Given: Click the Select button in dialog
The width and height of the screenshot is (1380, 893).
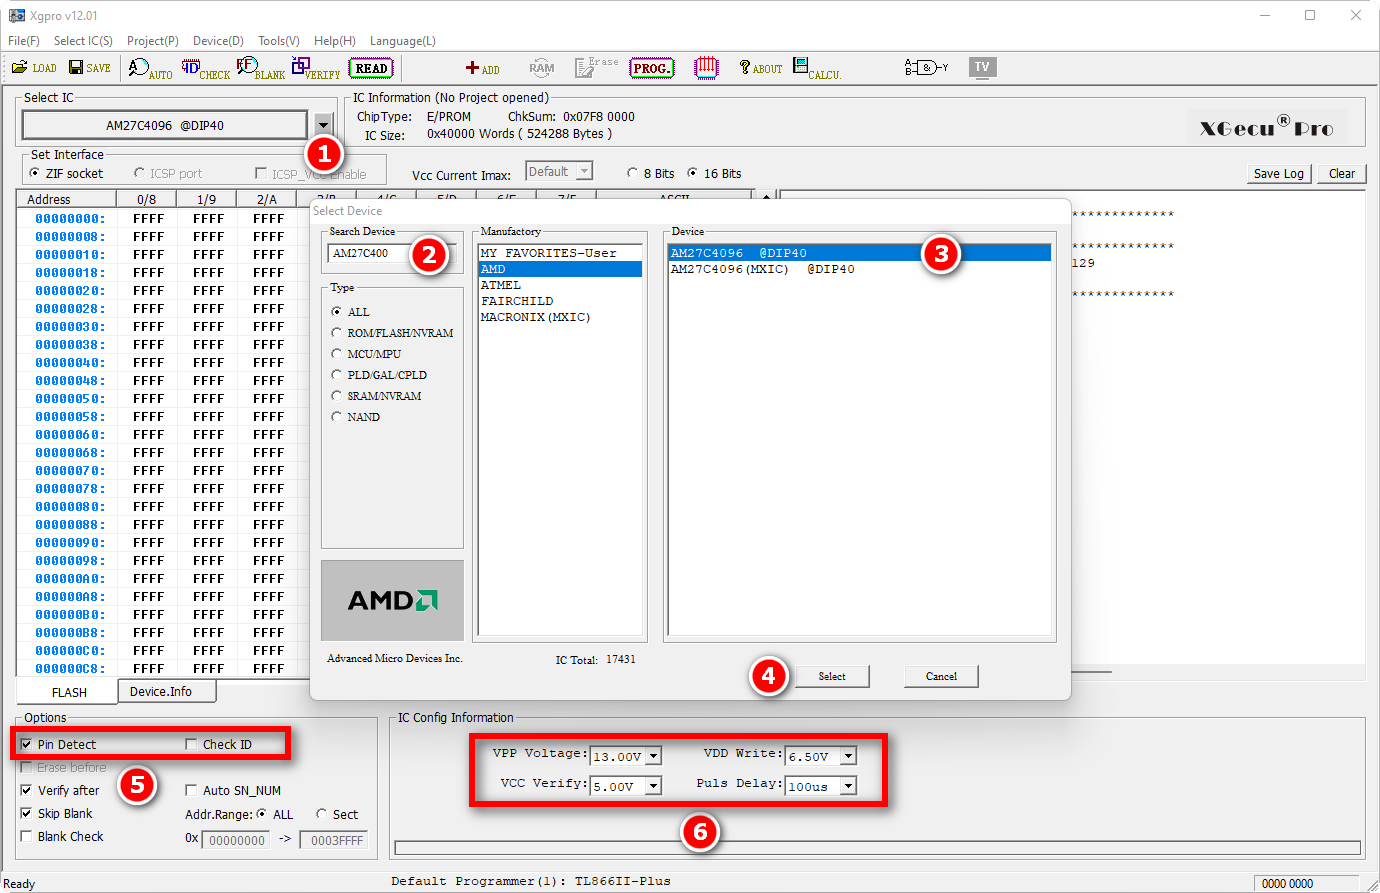Looking at the screenshot, I should [x=832, y=677].
